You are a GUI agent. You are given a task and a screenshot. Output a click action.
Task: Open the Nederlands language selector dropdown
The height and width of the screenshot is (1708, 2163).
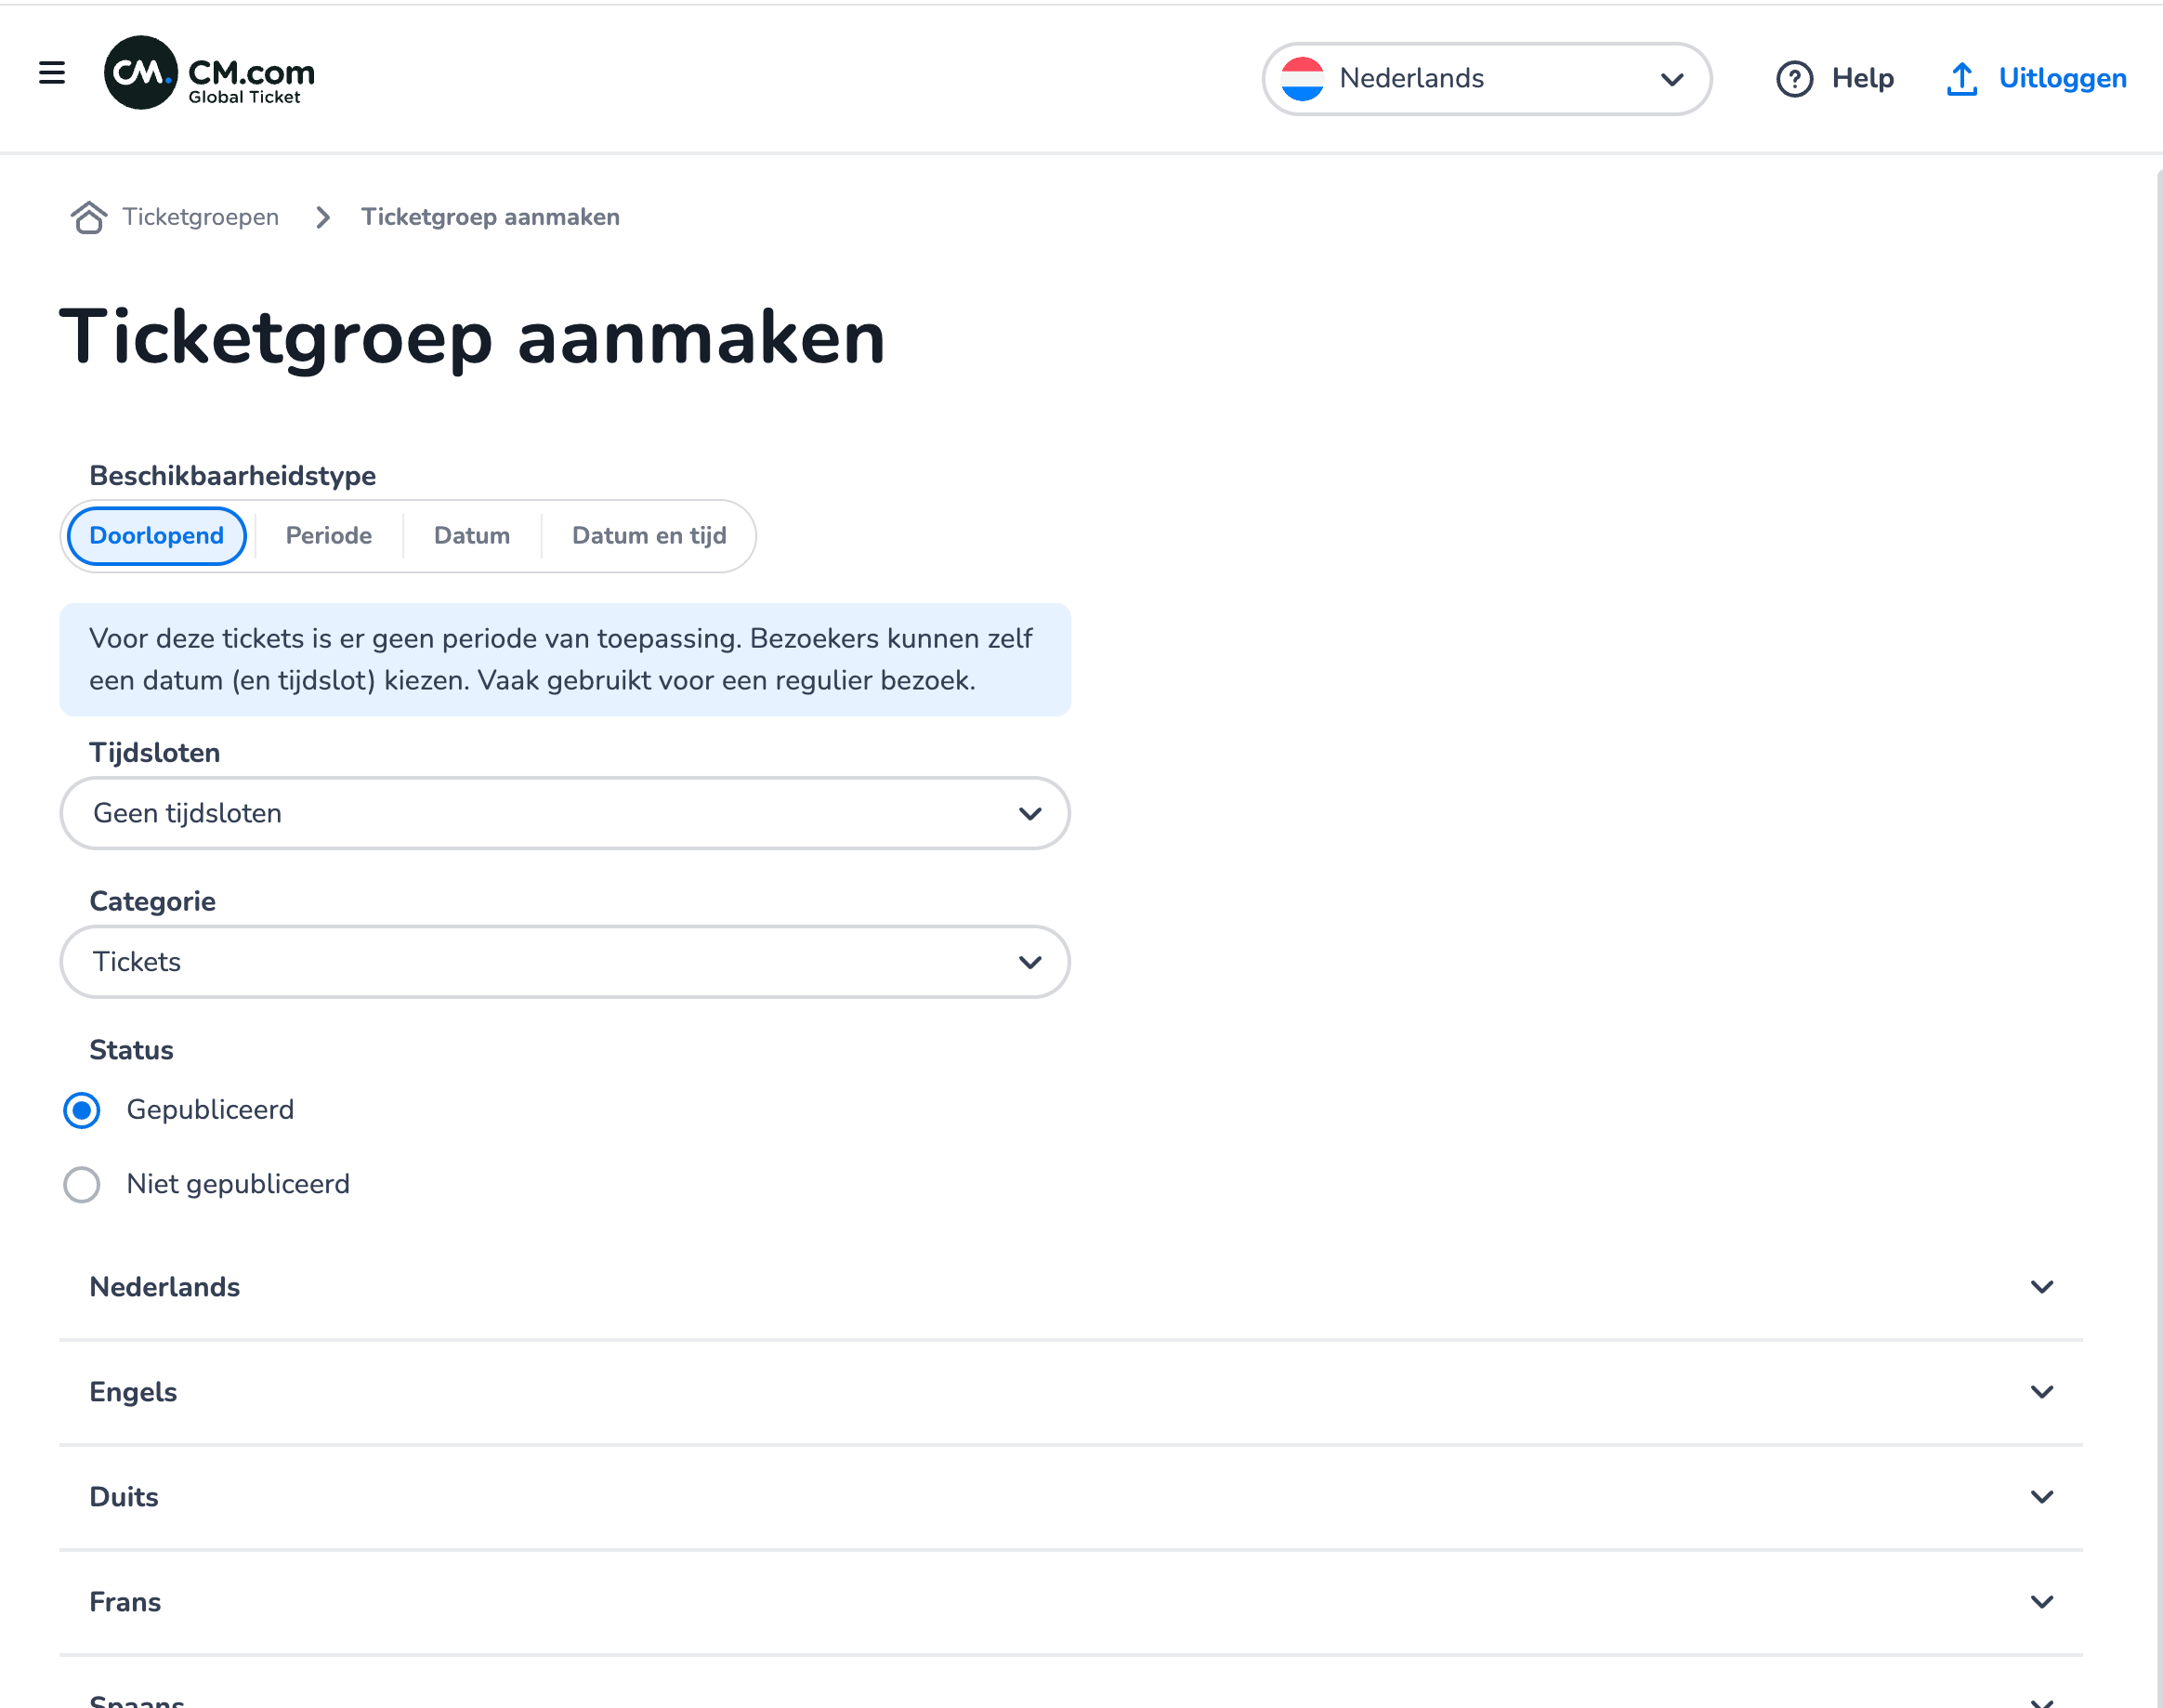click(1486, 78)
